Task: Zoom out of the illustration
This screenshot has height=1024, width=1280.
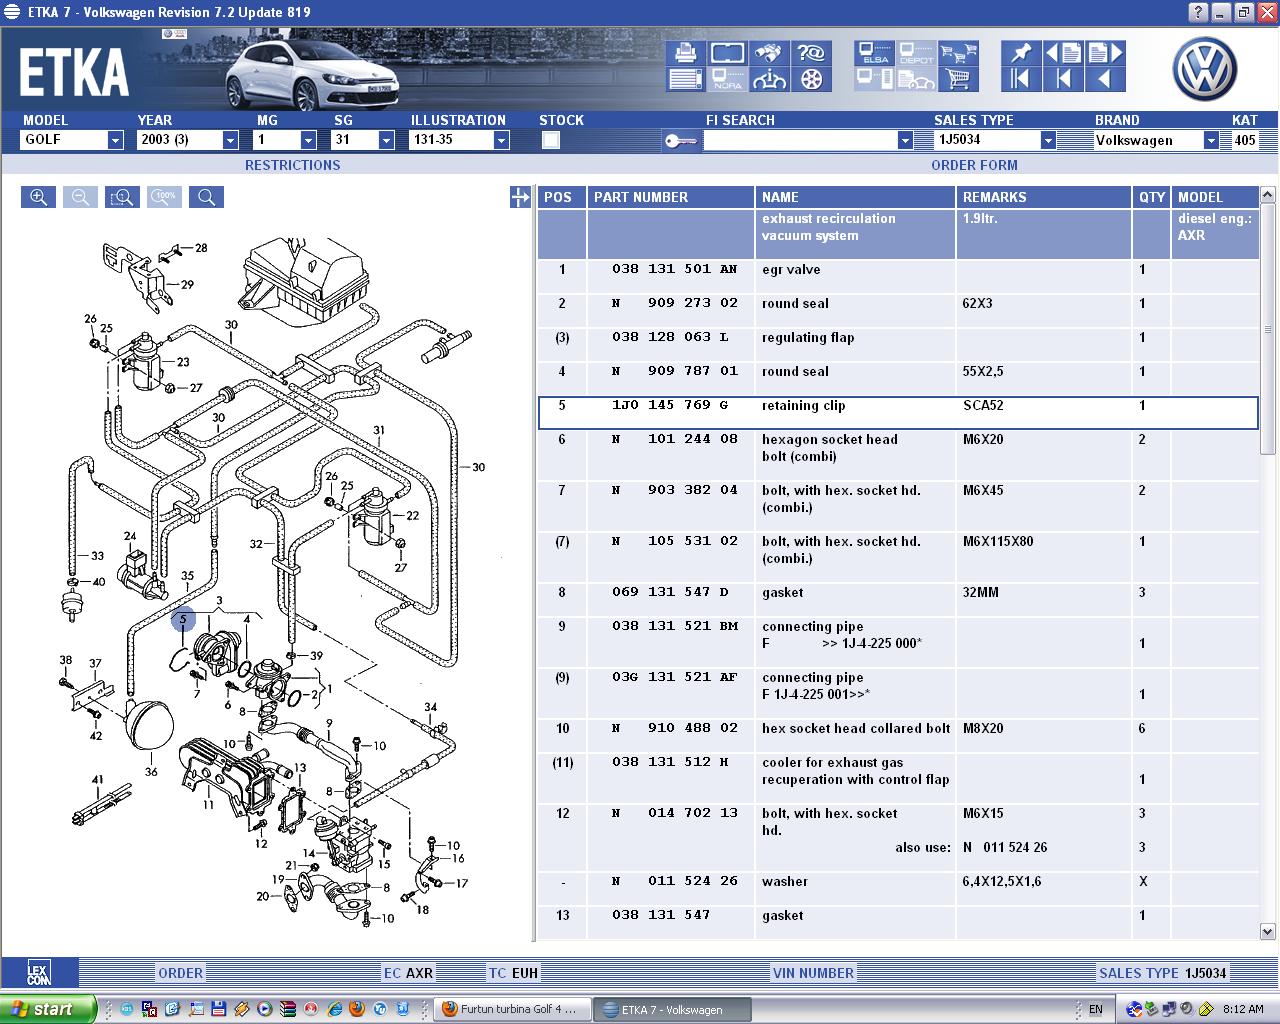Action: coord(80,197)
